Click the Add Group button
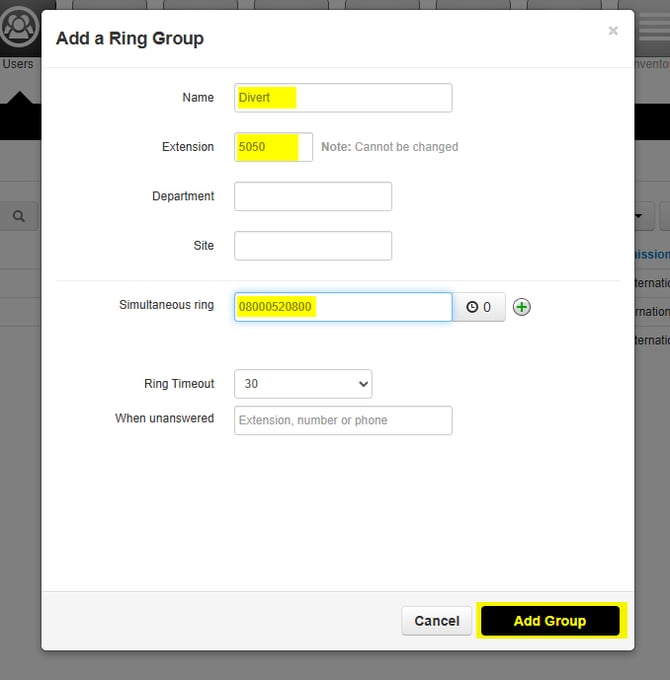This screenshot has width=670, height=680. [x=550, y=621]
